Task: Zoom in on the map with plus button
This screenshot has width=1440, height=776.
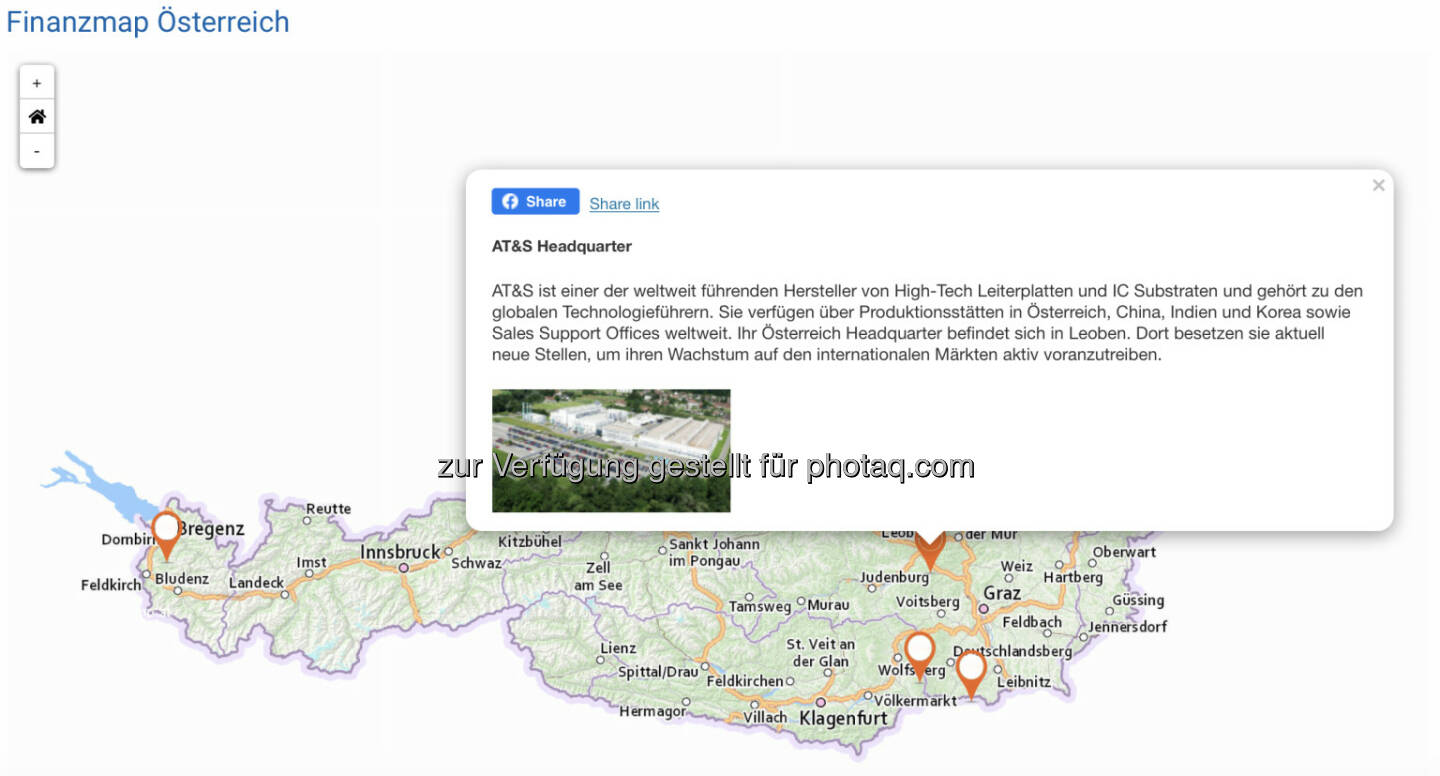Action: [x=37, y=84]
